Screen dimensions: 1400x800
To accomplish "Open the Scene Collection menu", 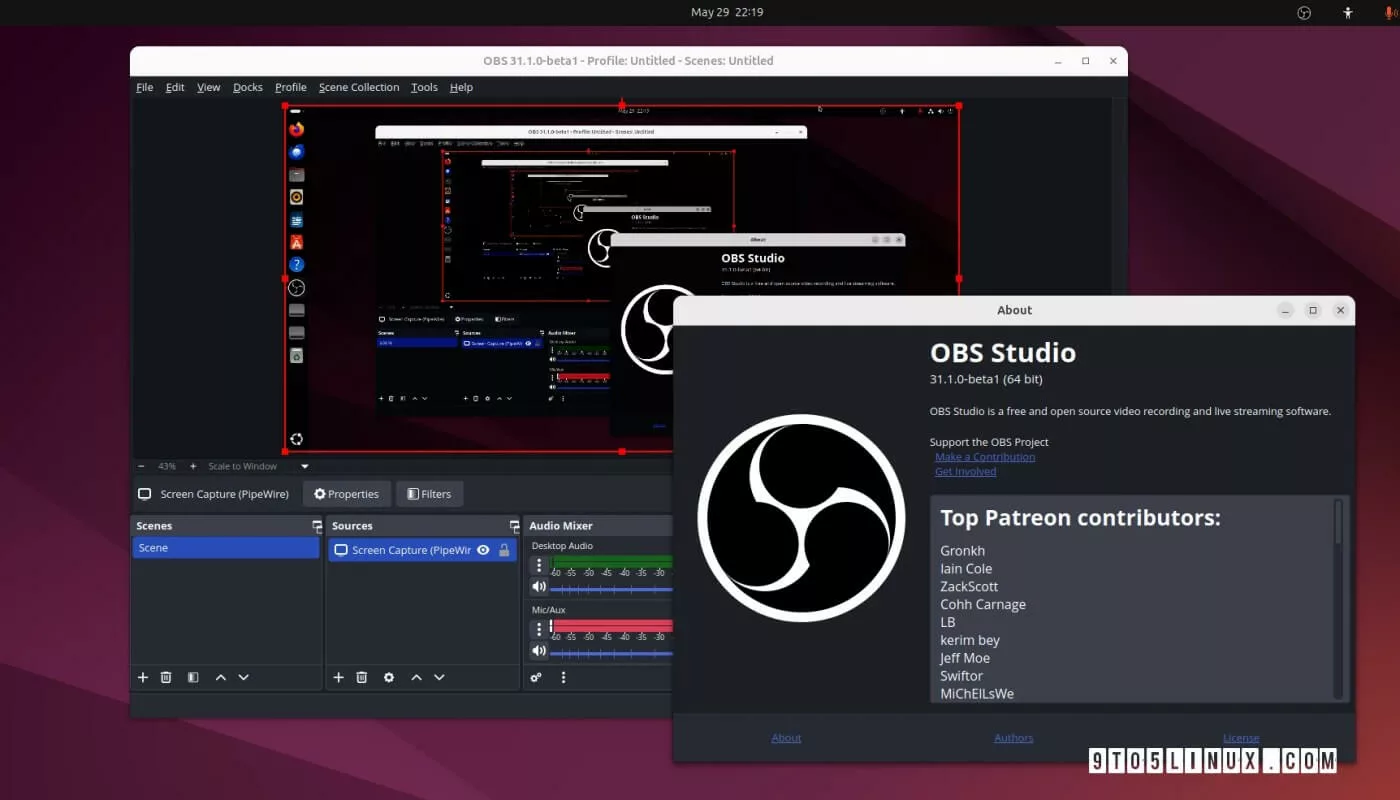I will point(358,87).
